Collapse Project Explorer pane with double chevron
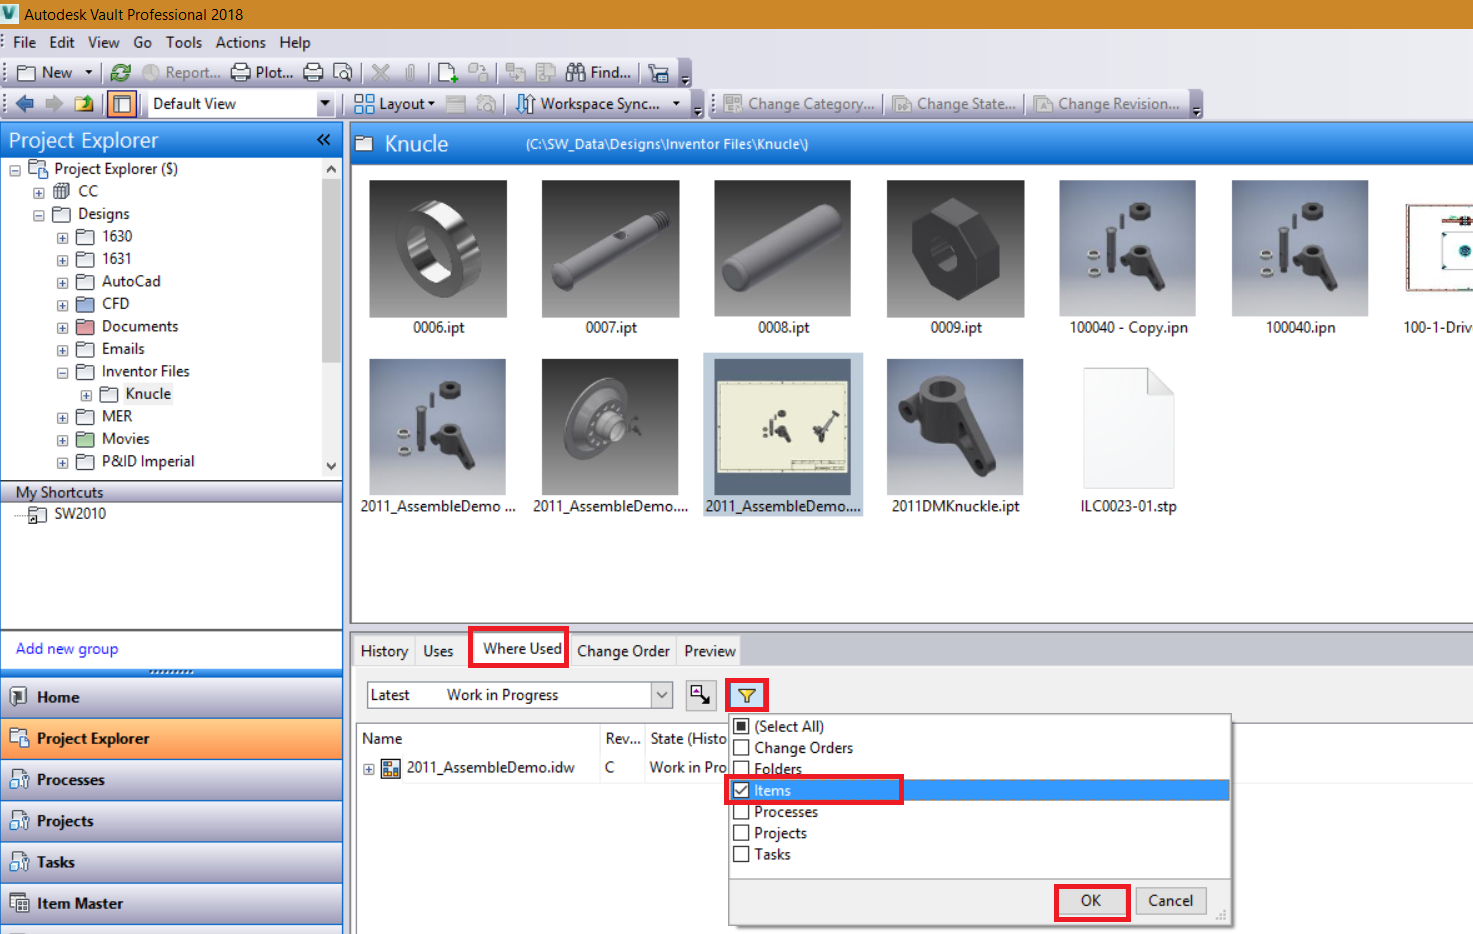This screenshot has height=934, width=1473. coord(323,140)
